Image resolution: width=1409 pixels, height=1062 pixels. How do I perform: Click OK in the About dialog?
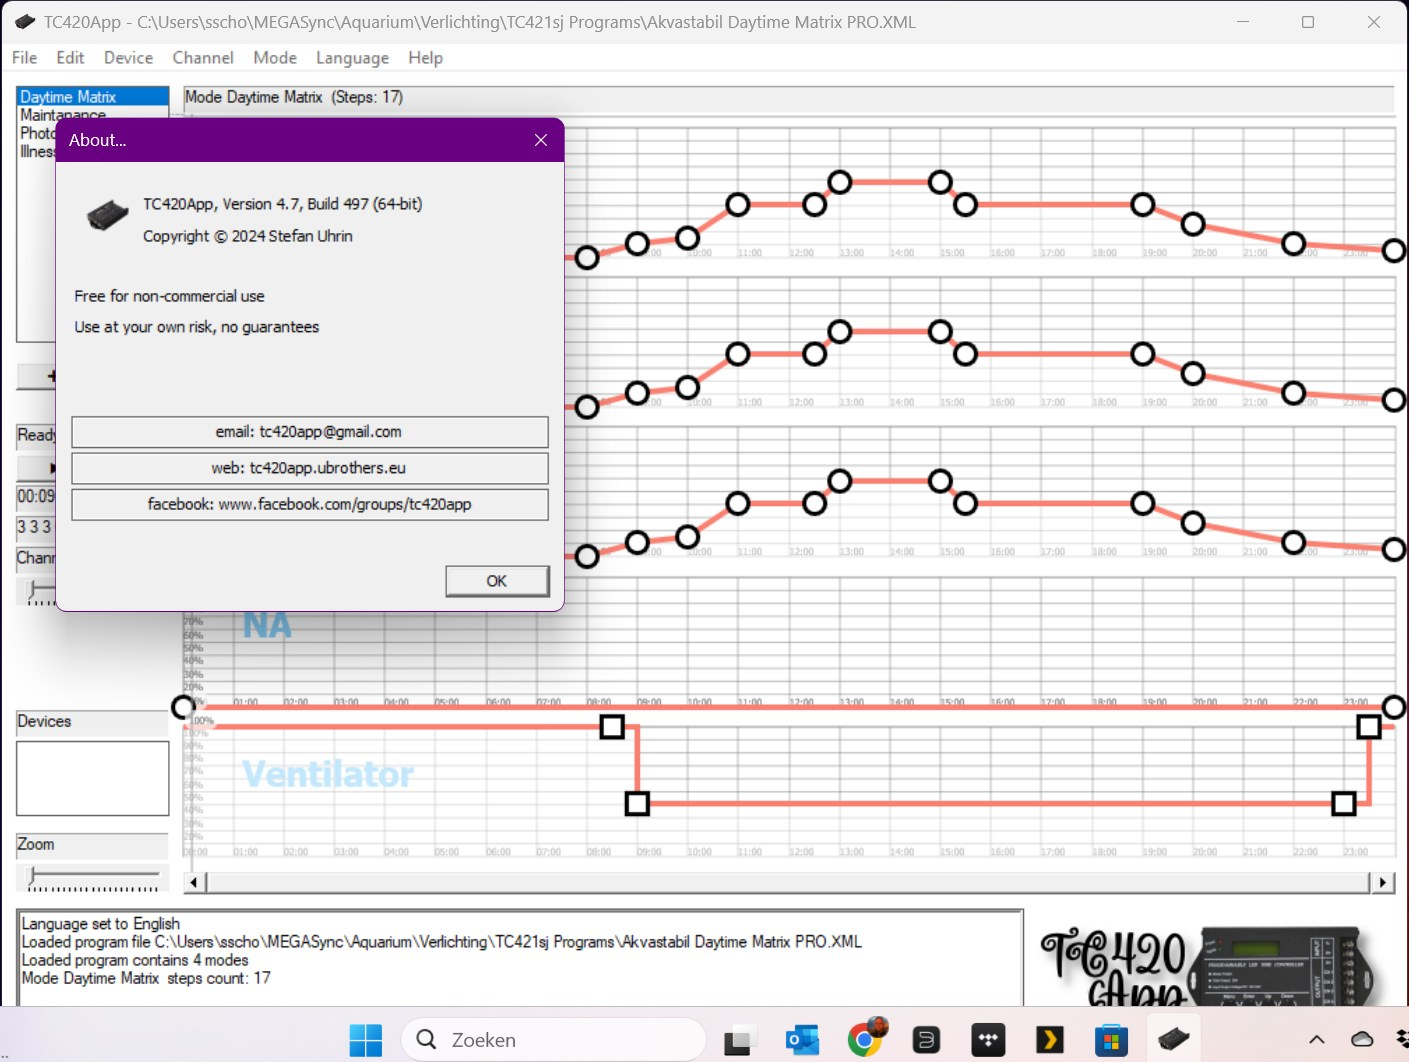click(x=497, y=581)
